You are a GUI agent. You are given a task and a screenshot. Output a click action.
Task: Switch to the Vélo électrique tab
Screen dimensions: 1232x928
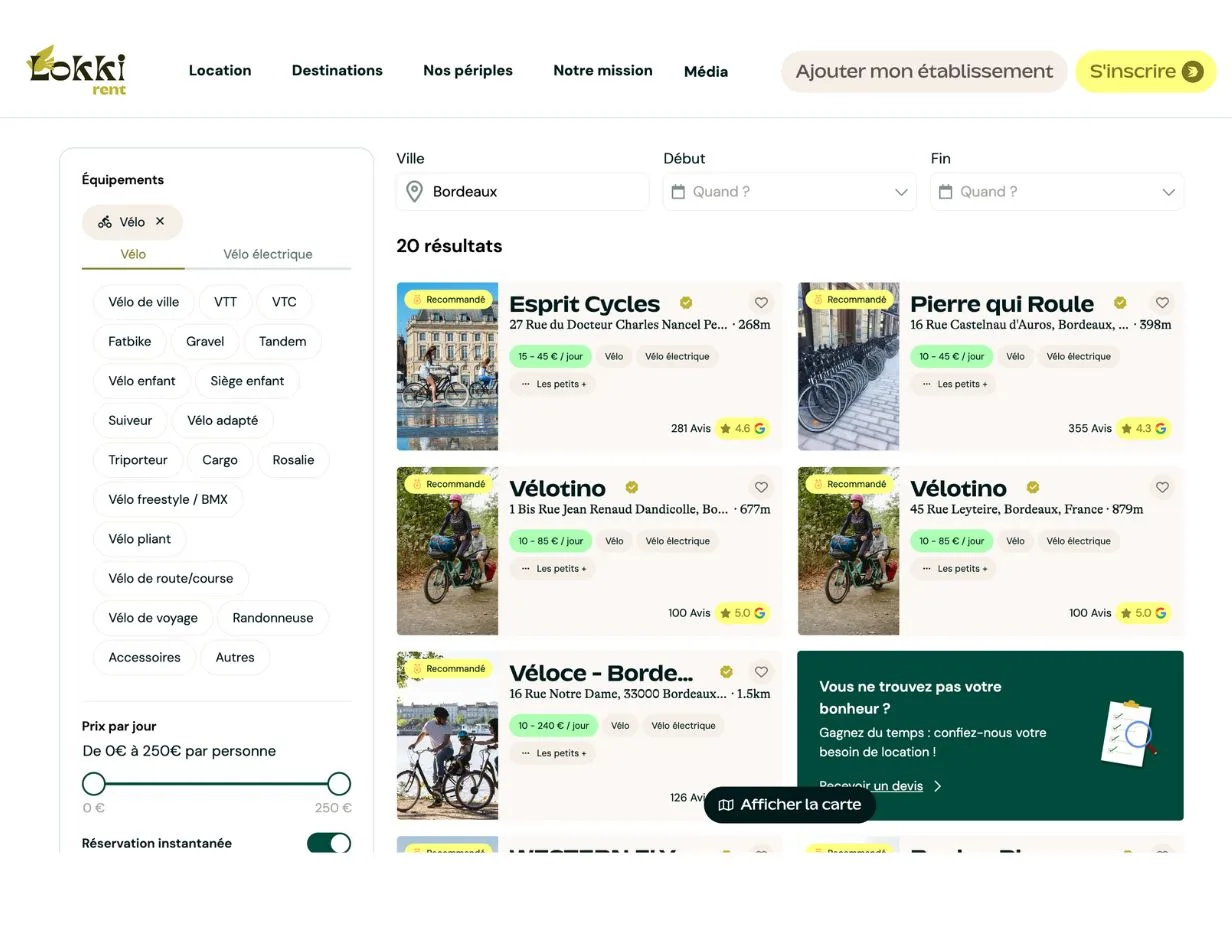pyautogui.click(x=268, y=254)
